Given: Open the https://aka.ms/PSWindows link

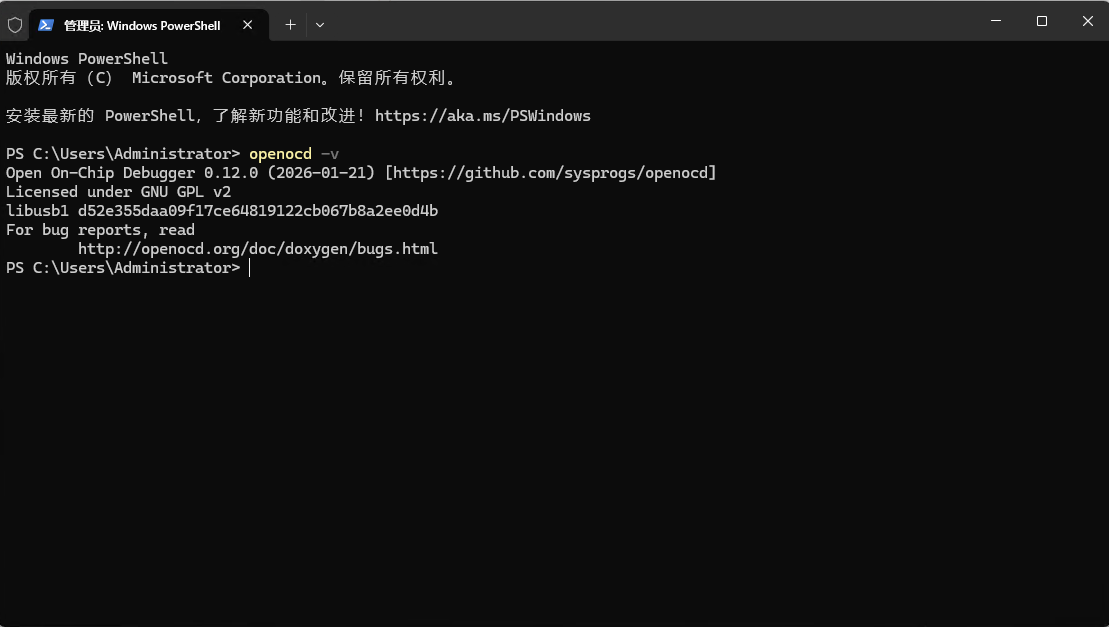Looking at the screenshot, I should click(x=483, y=115).
